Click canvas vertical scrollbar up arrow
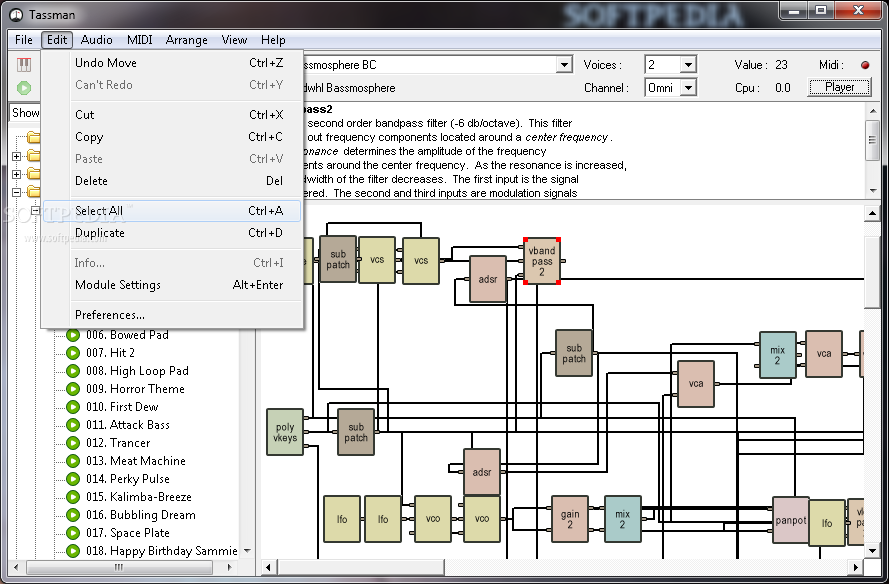The image size is (889, 584). click(871, 213)
